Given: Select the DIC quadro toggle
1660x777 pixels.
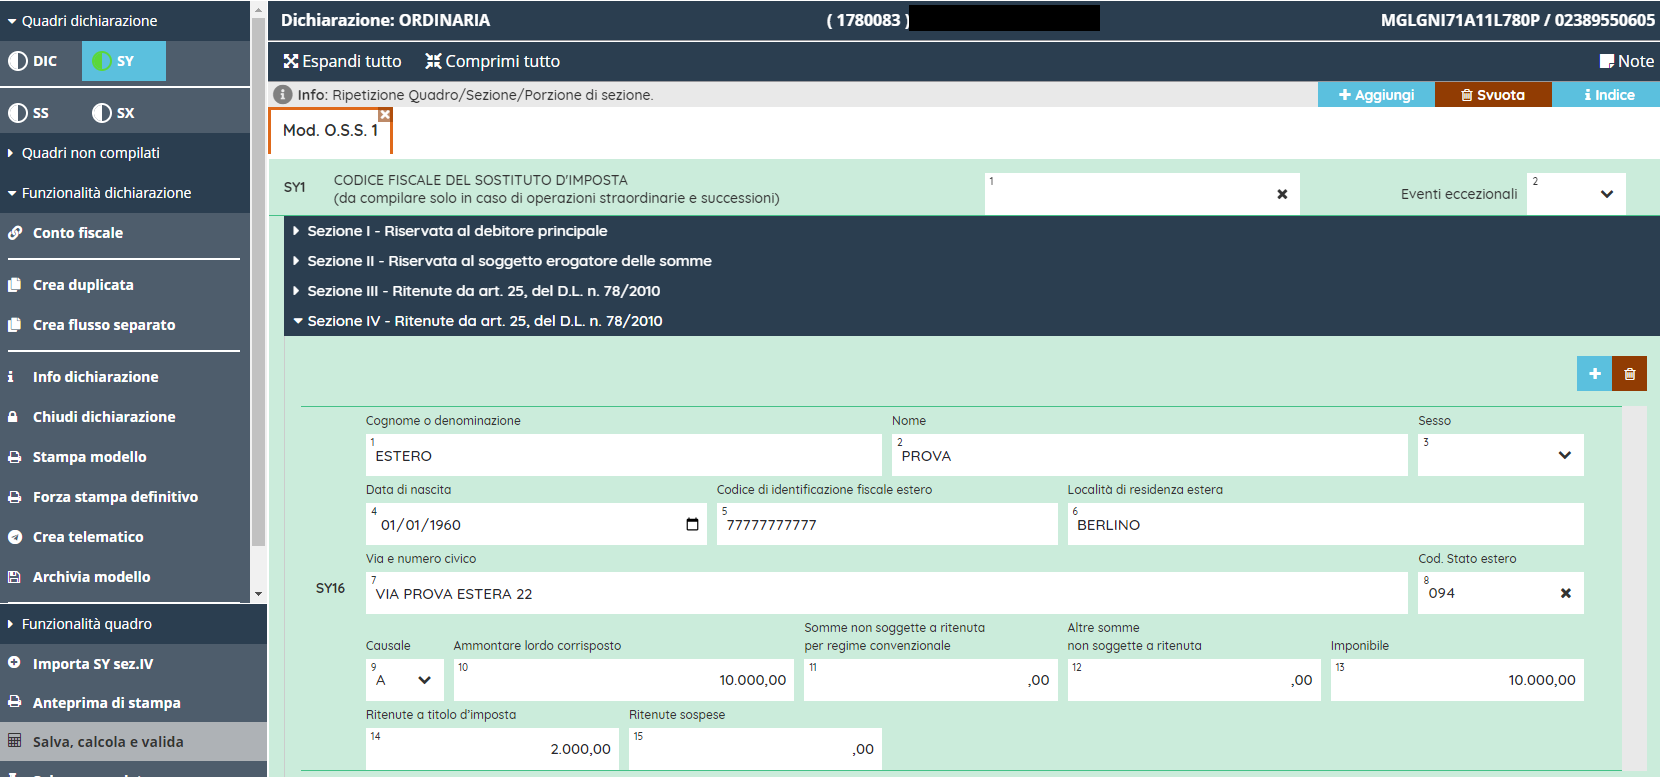Looking at the screenshot, I should pos(33,61).
